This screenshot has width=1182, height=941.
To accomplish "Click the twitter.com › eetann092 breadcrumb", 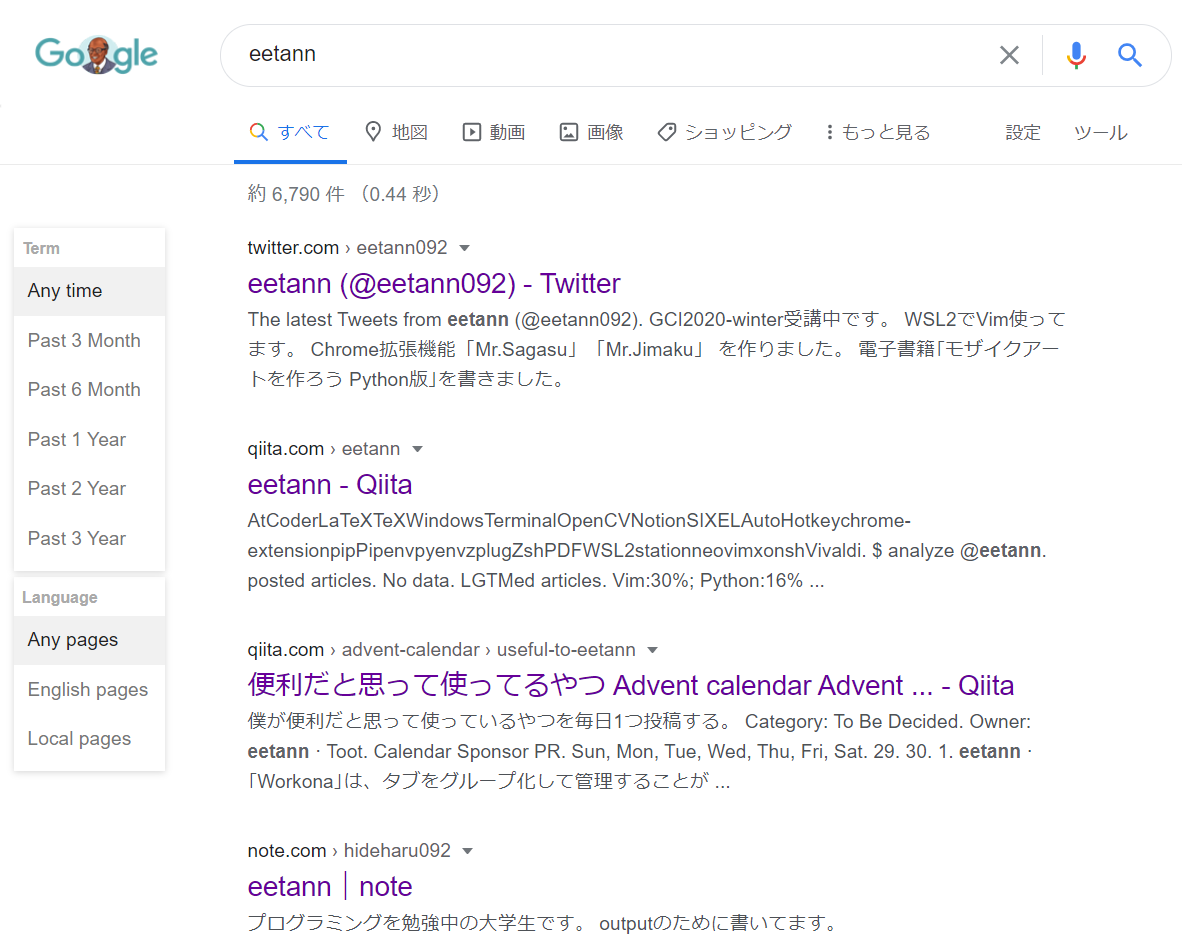I will 348,248.
